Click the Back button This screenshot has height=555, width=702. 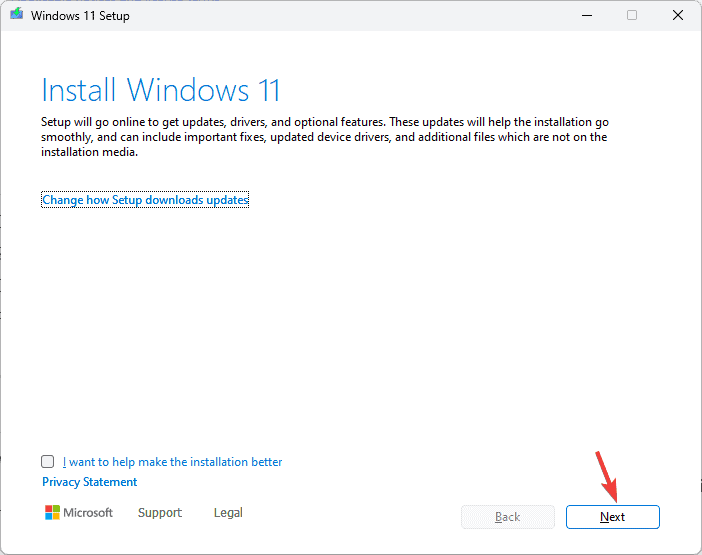pyautogui.click(x=508, y=517)
